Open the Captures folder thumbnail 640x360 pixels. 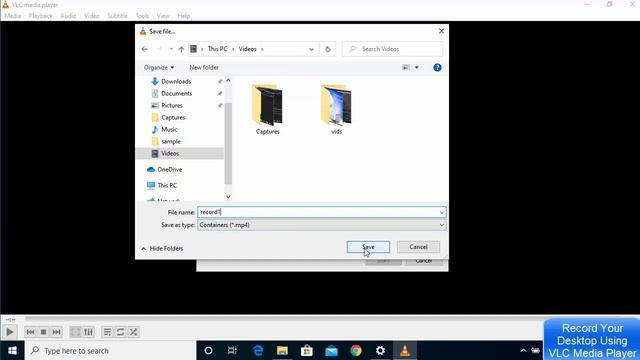click(x=268, y=109)
